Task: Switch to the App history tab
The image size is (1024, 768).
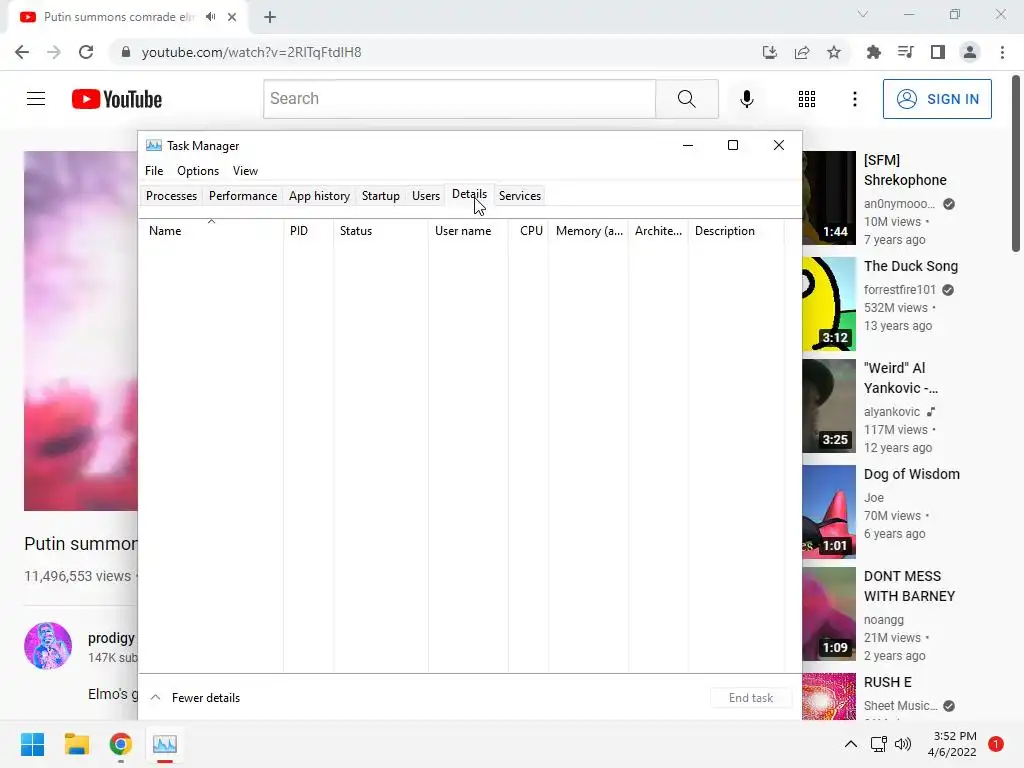Action: click(319, 196)
